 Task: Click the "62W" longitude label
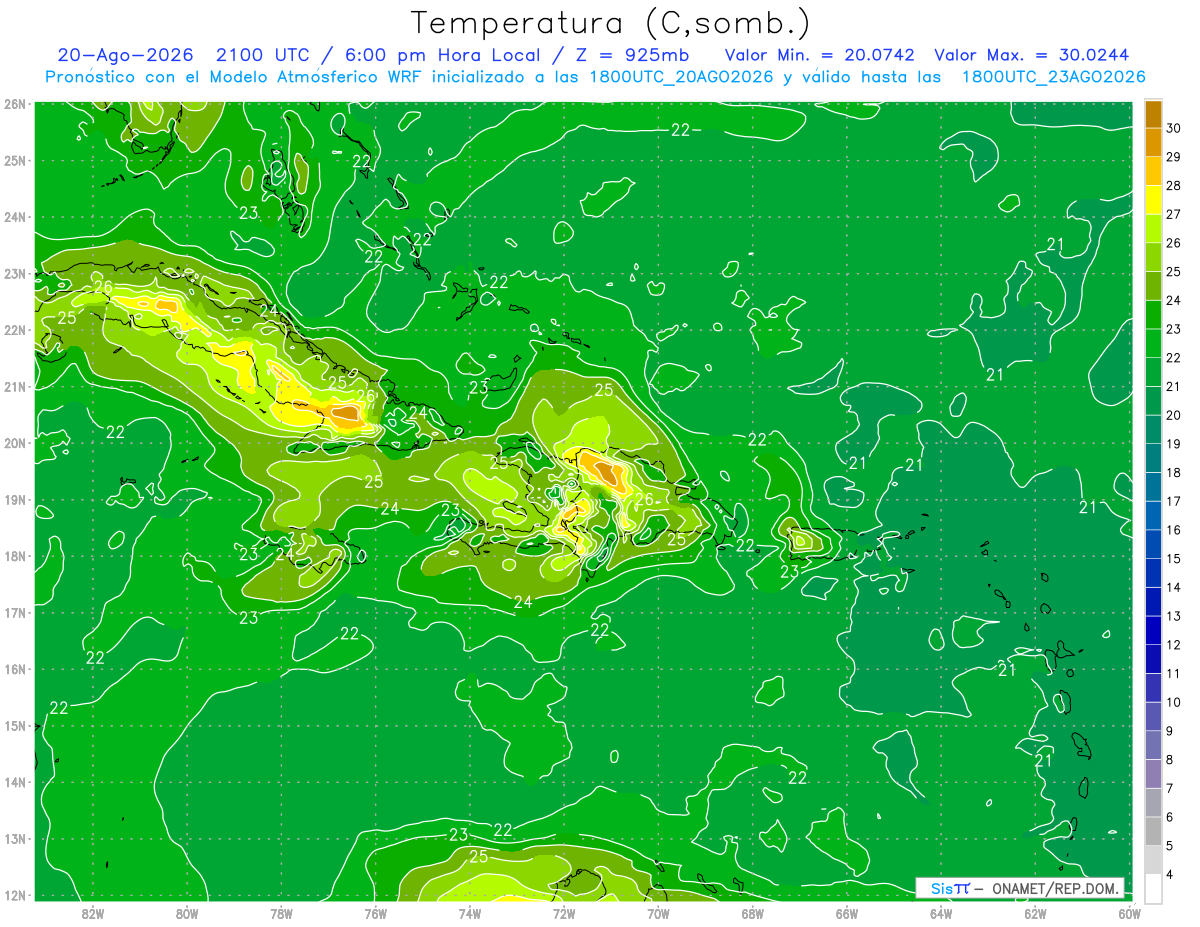click(x=1035, y=913)
